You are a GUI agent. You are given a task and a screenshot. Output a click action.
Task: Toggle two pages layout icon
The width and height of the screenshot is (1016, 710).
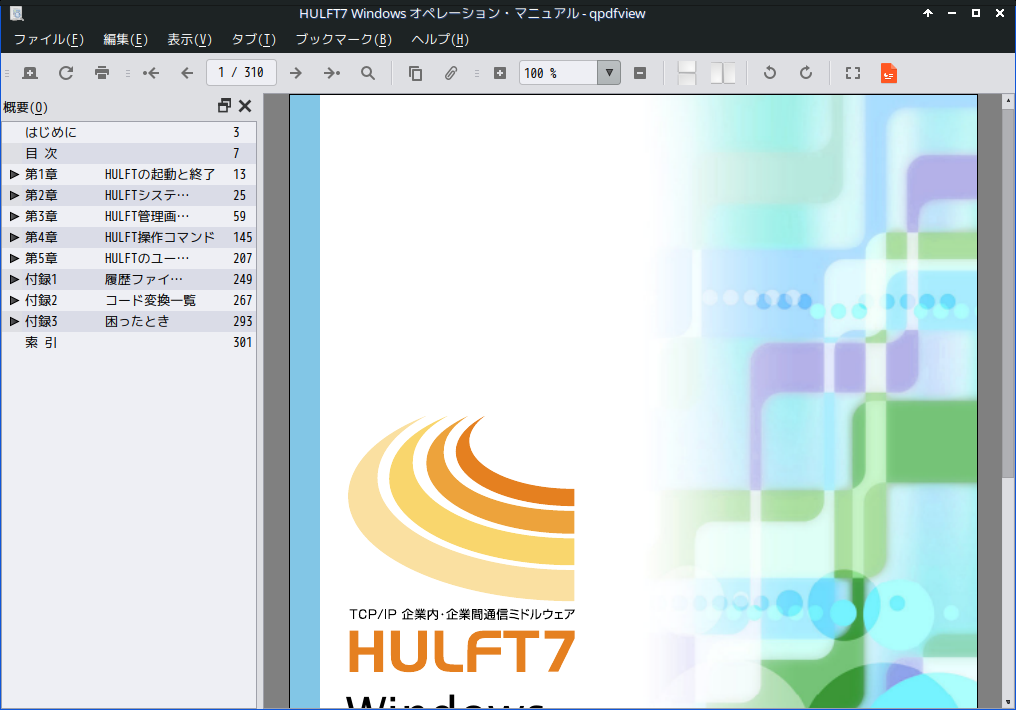tap(722, 73)
